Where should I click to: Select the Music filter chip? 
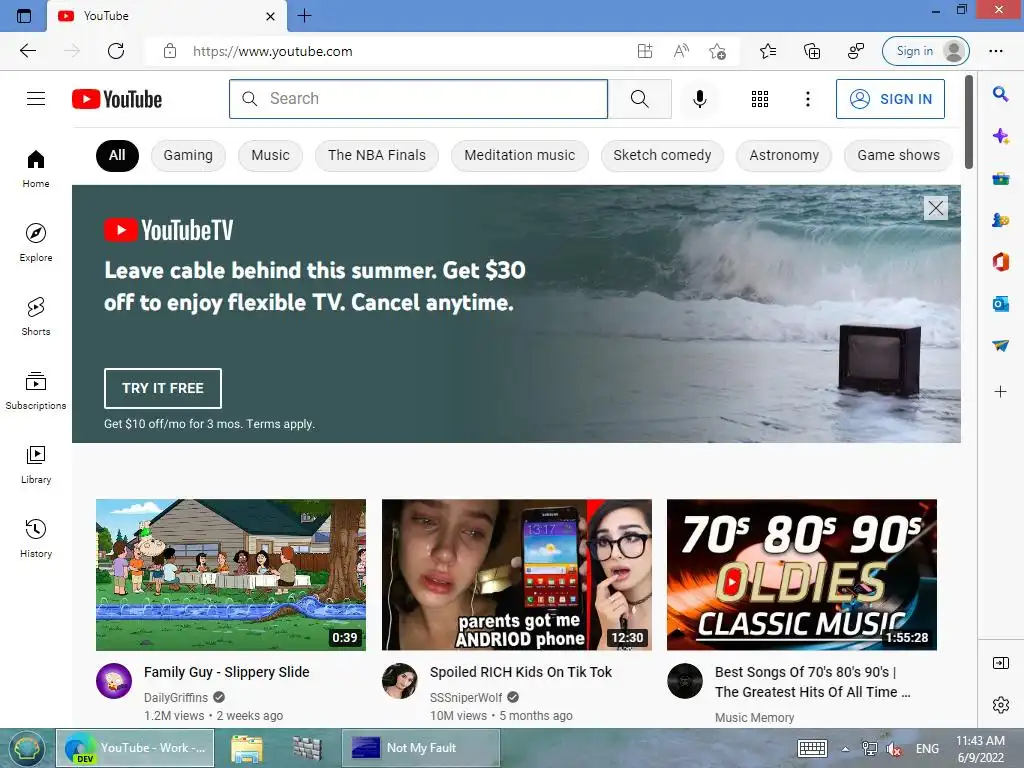click(270, 155)
